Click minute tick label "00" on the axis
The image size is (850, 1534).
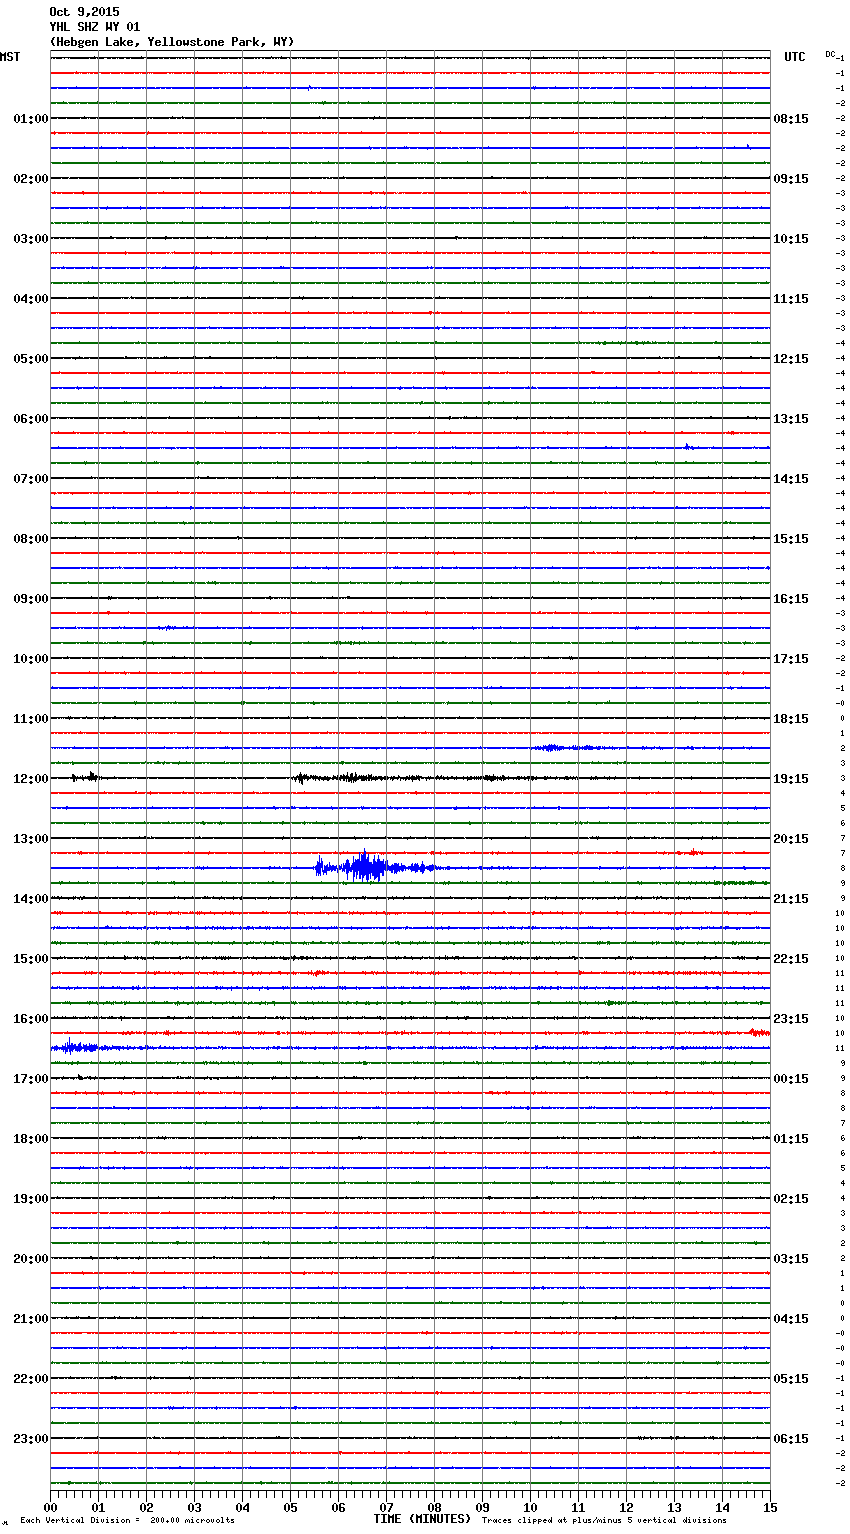[x=50, y=1507]
